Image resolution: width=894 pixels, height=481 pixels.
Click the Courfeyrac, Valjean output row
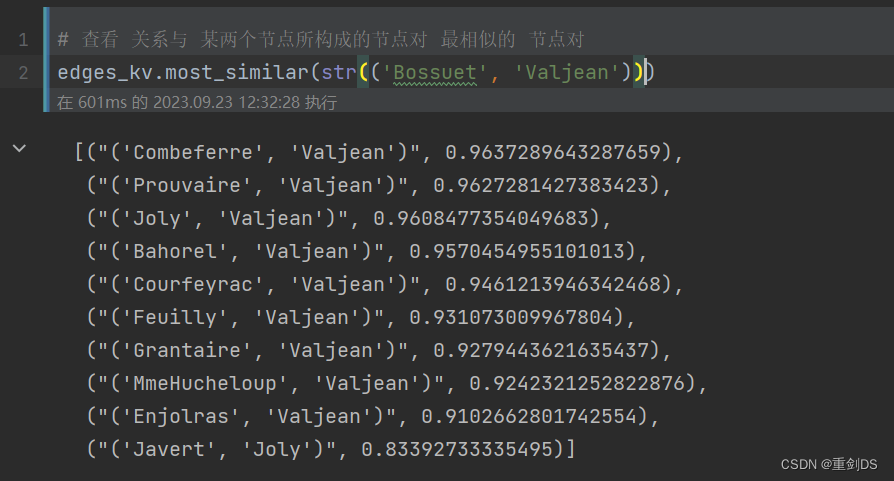[385, 285]
